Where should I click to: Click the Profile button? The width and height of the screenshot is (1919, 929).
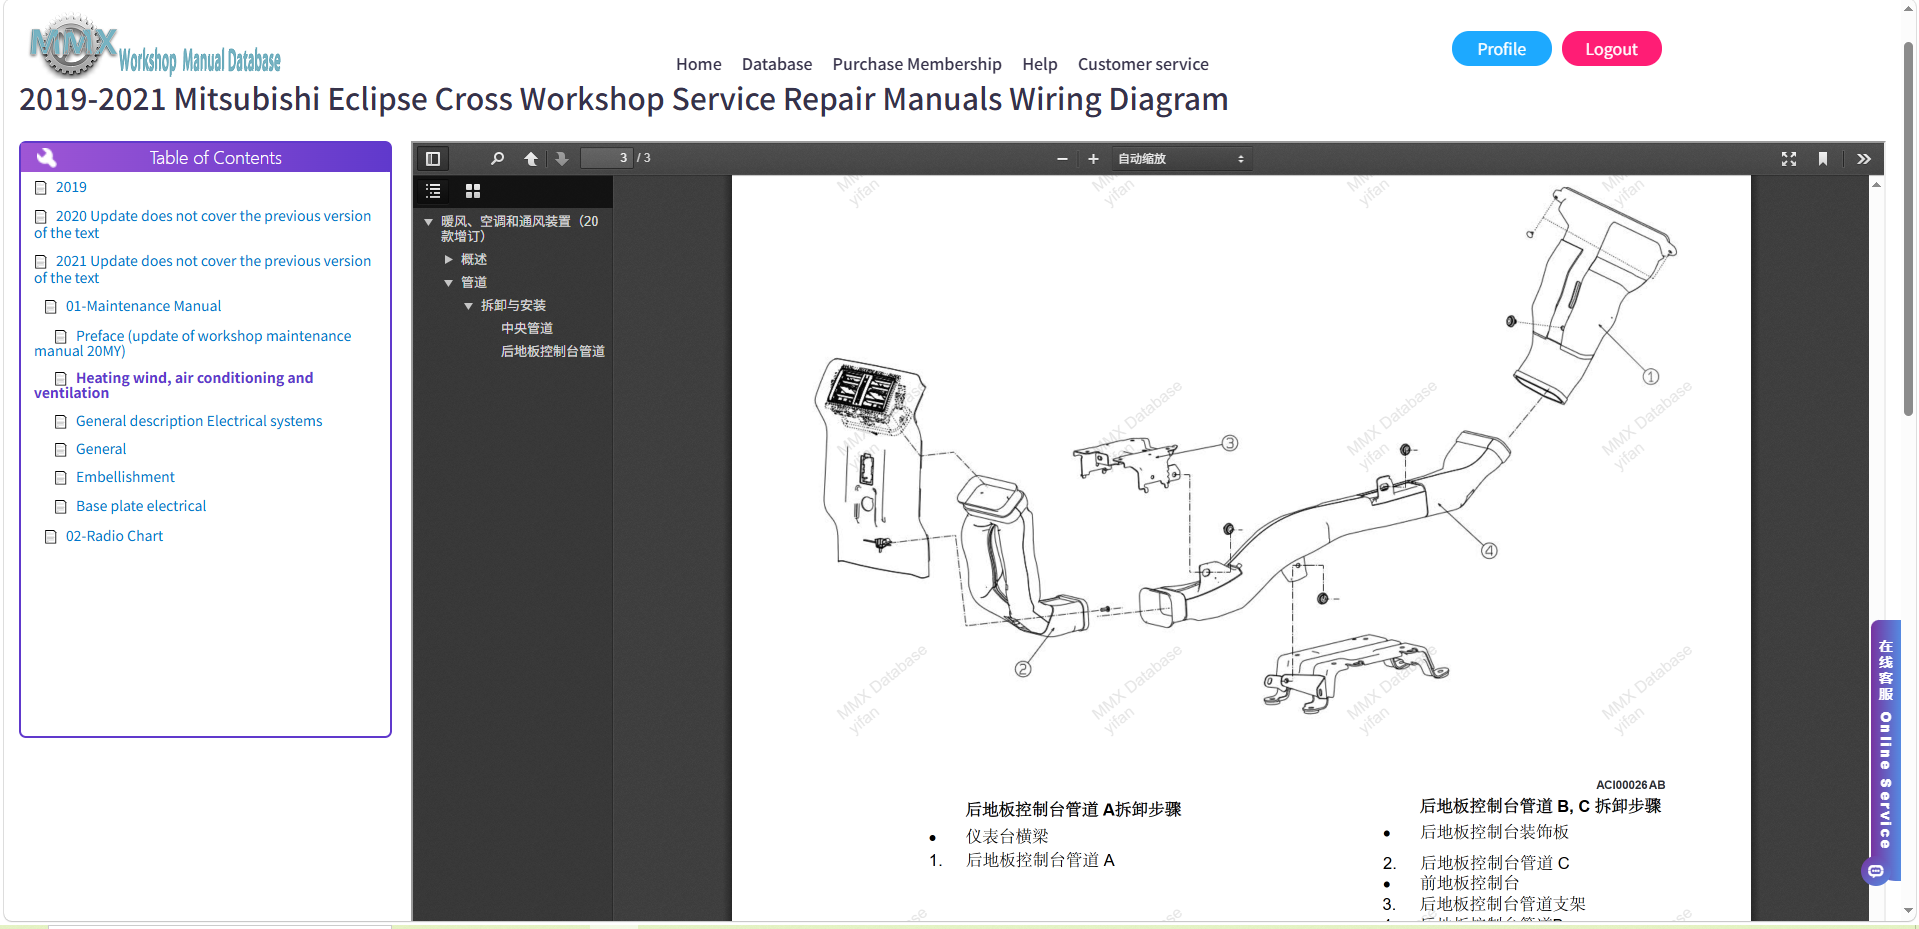coord(1501,49)
